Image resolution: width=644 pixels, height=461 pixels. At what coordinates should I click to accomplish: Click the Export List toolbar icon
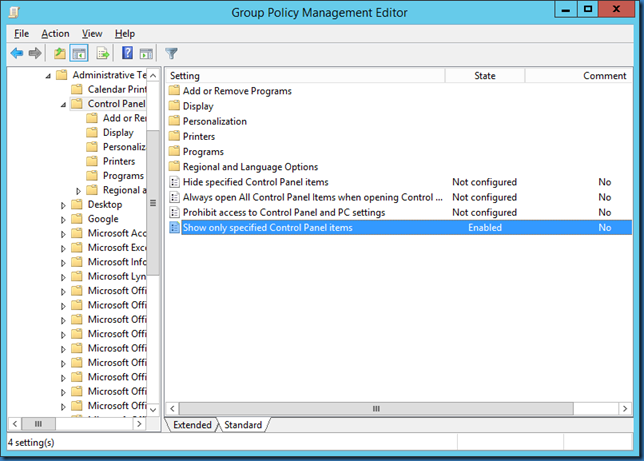click(x=102, y=53)
